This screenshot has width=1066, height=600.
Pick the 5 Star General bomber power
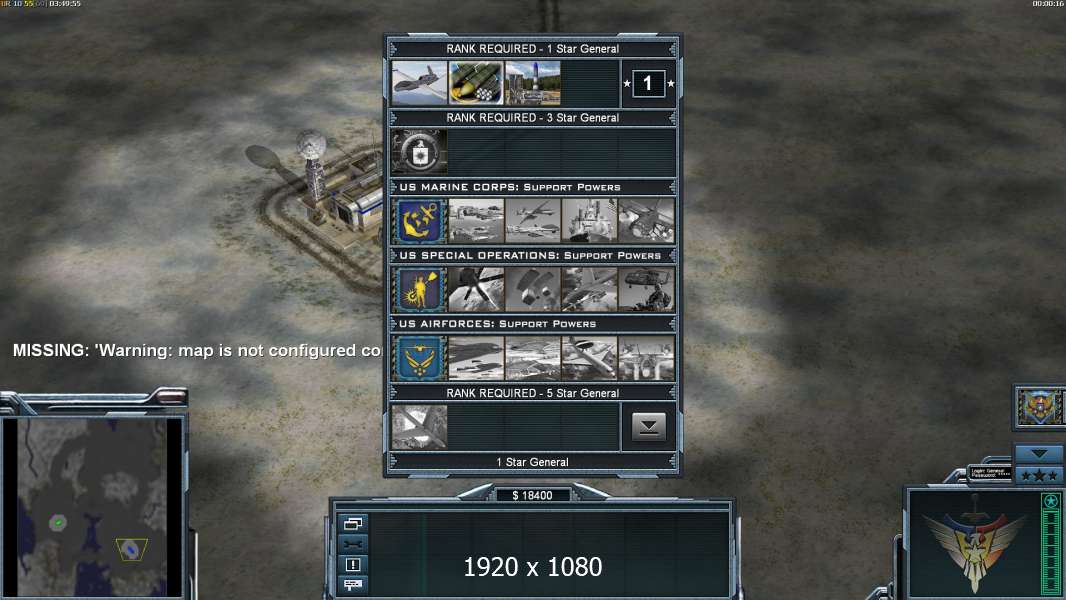[x=419, y=427]
